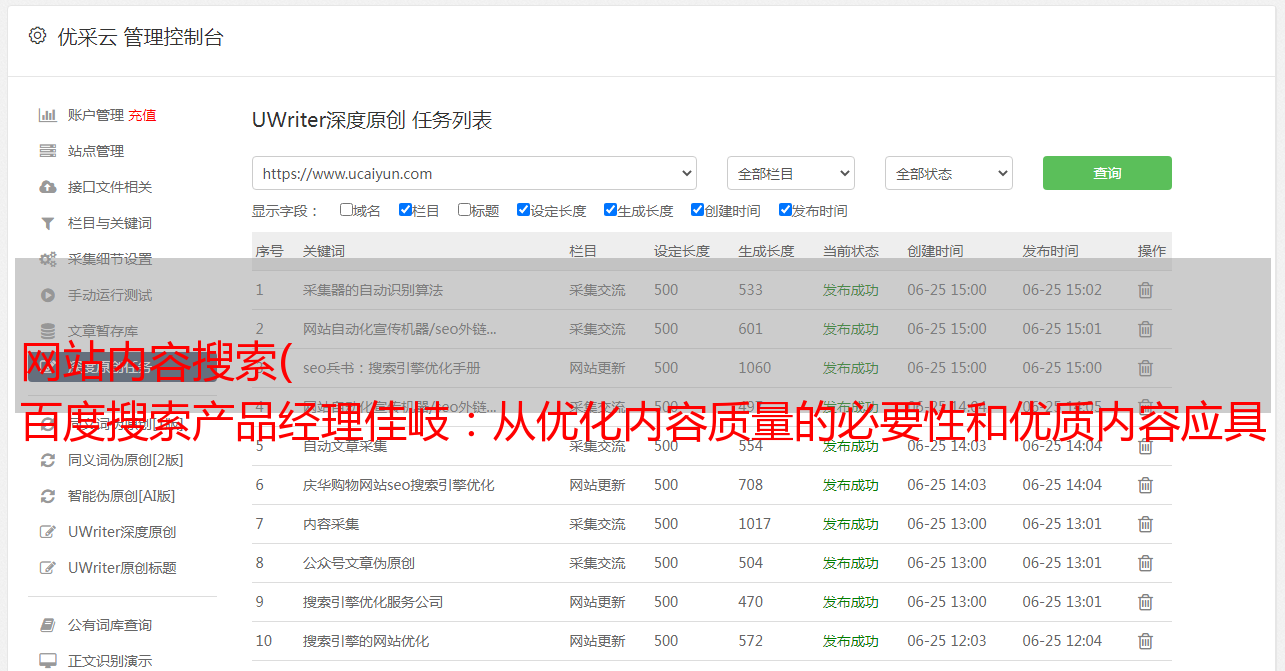Open 同义词伪原创[2版] in the sidebar
The height and width of the screenshot is (671, 1285).
tap(126, 460)
